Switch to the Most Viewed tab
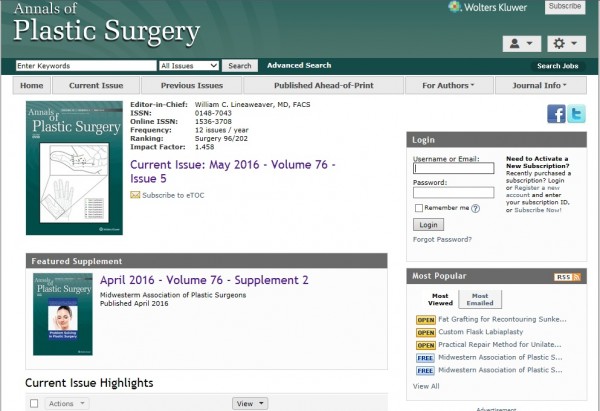Viewport: 600px width, 411px height. (440, 299)
